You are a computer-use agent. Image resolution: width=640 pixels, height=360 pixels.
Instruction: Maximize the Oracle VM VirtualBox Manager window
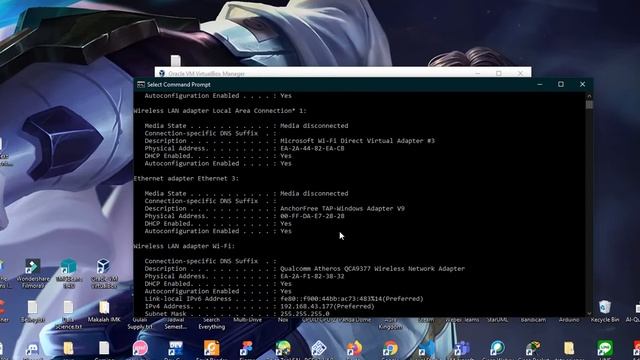point(499,73)
